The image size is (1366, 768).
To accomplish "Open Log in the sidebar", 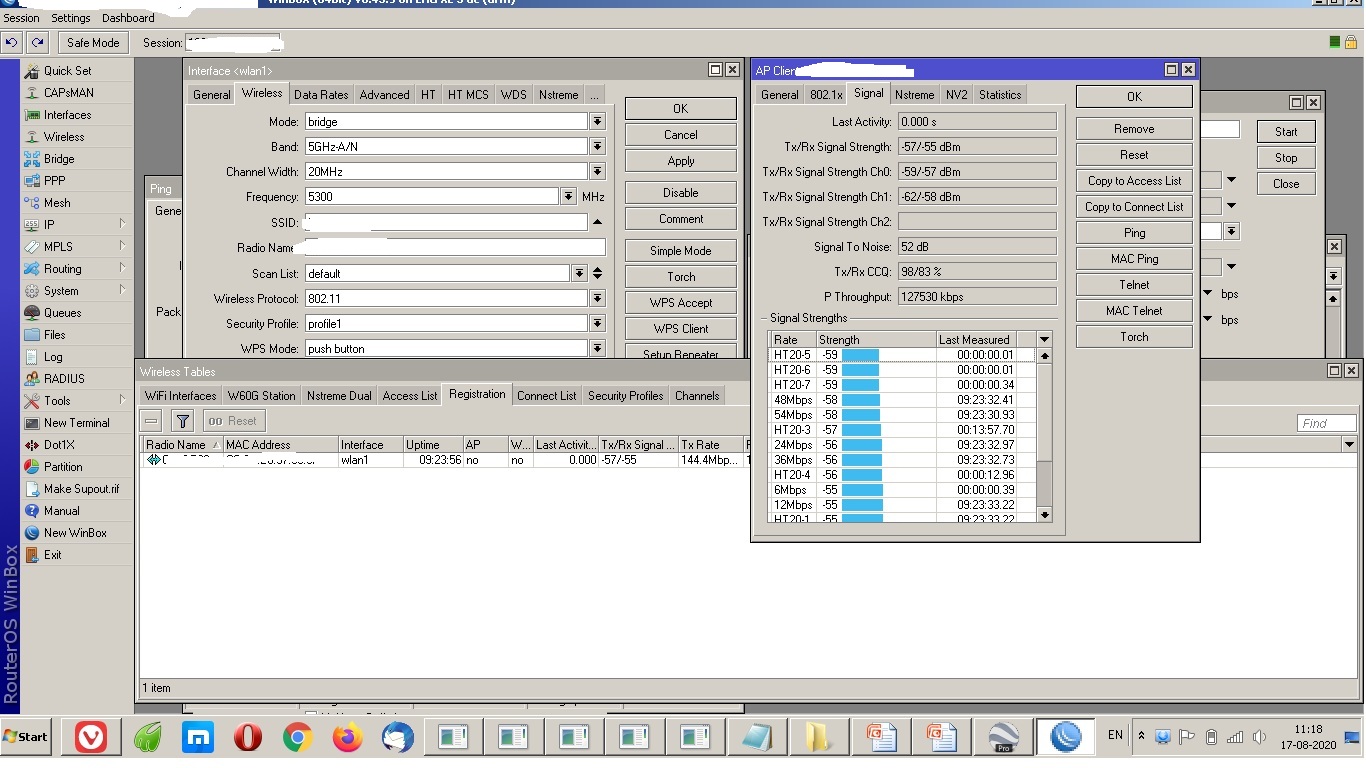I will click(x=53, y=357).
